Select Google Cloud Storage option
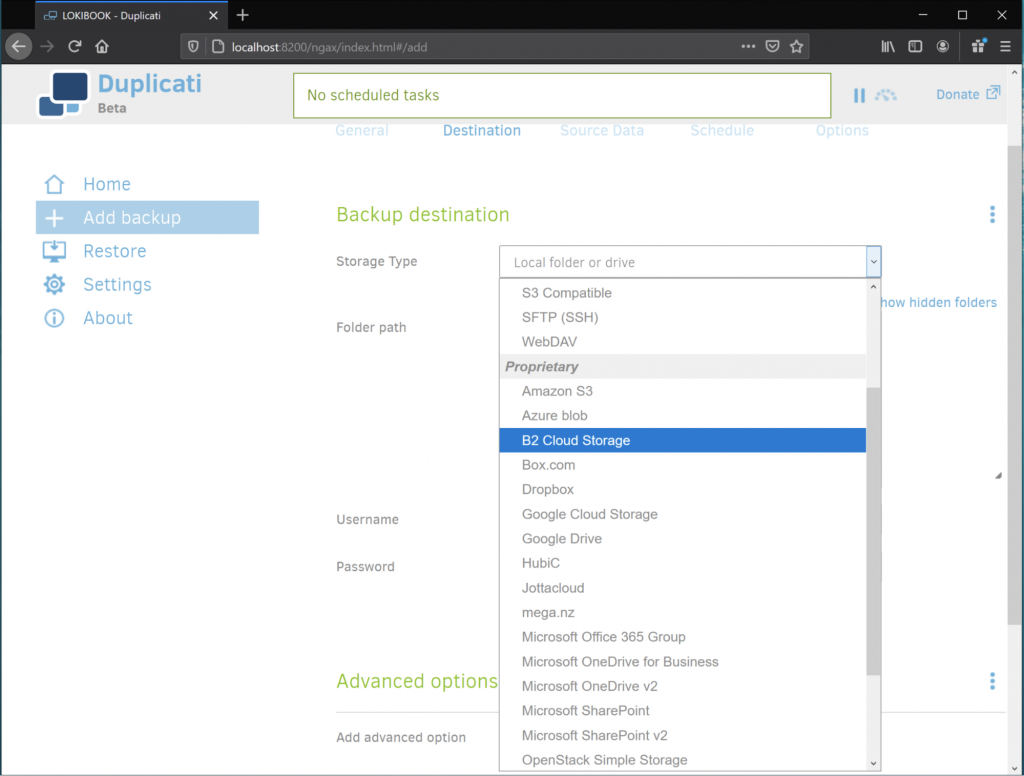1024x776 pixels. [x=682, y=514]
